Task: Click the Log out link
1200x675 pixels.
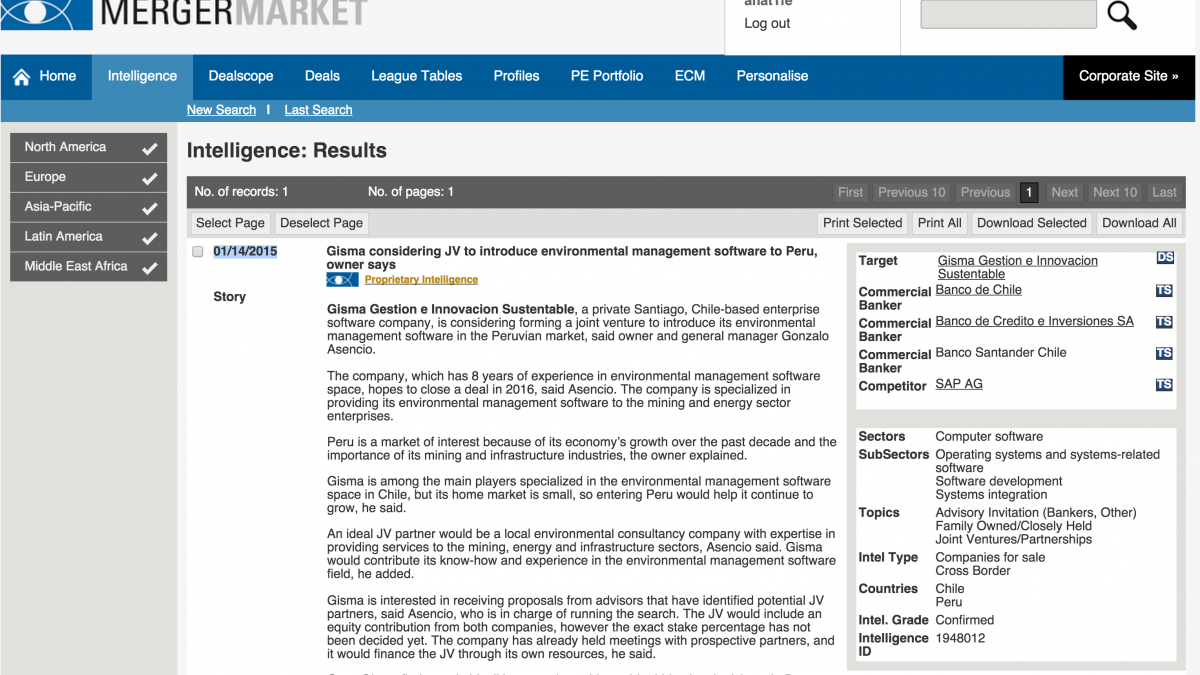Action: (767, 23)
